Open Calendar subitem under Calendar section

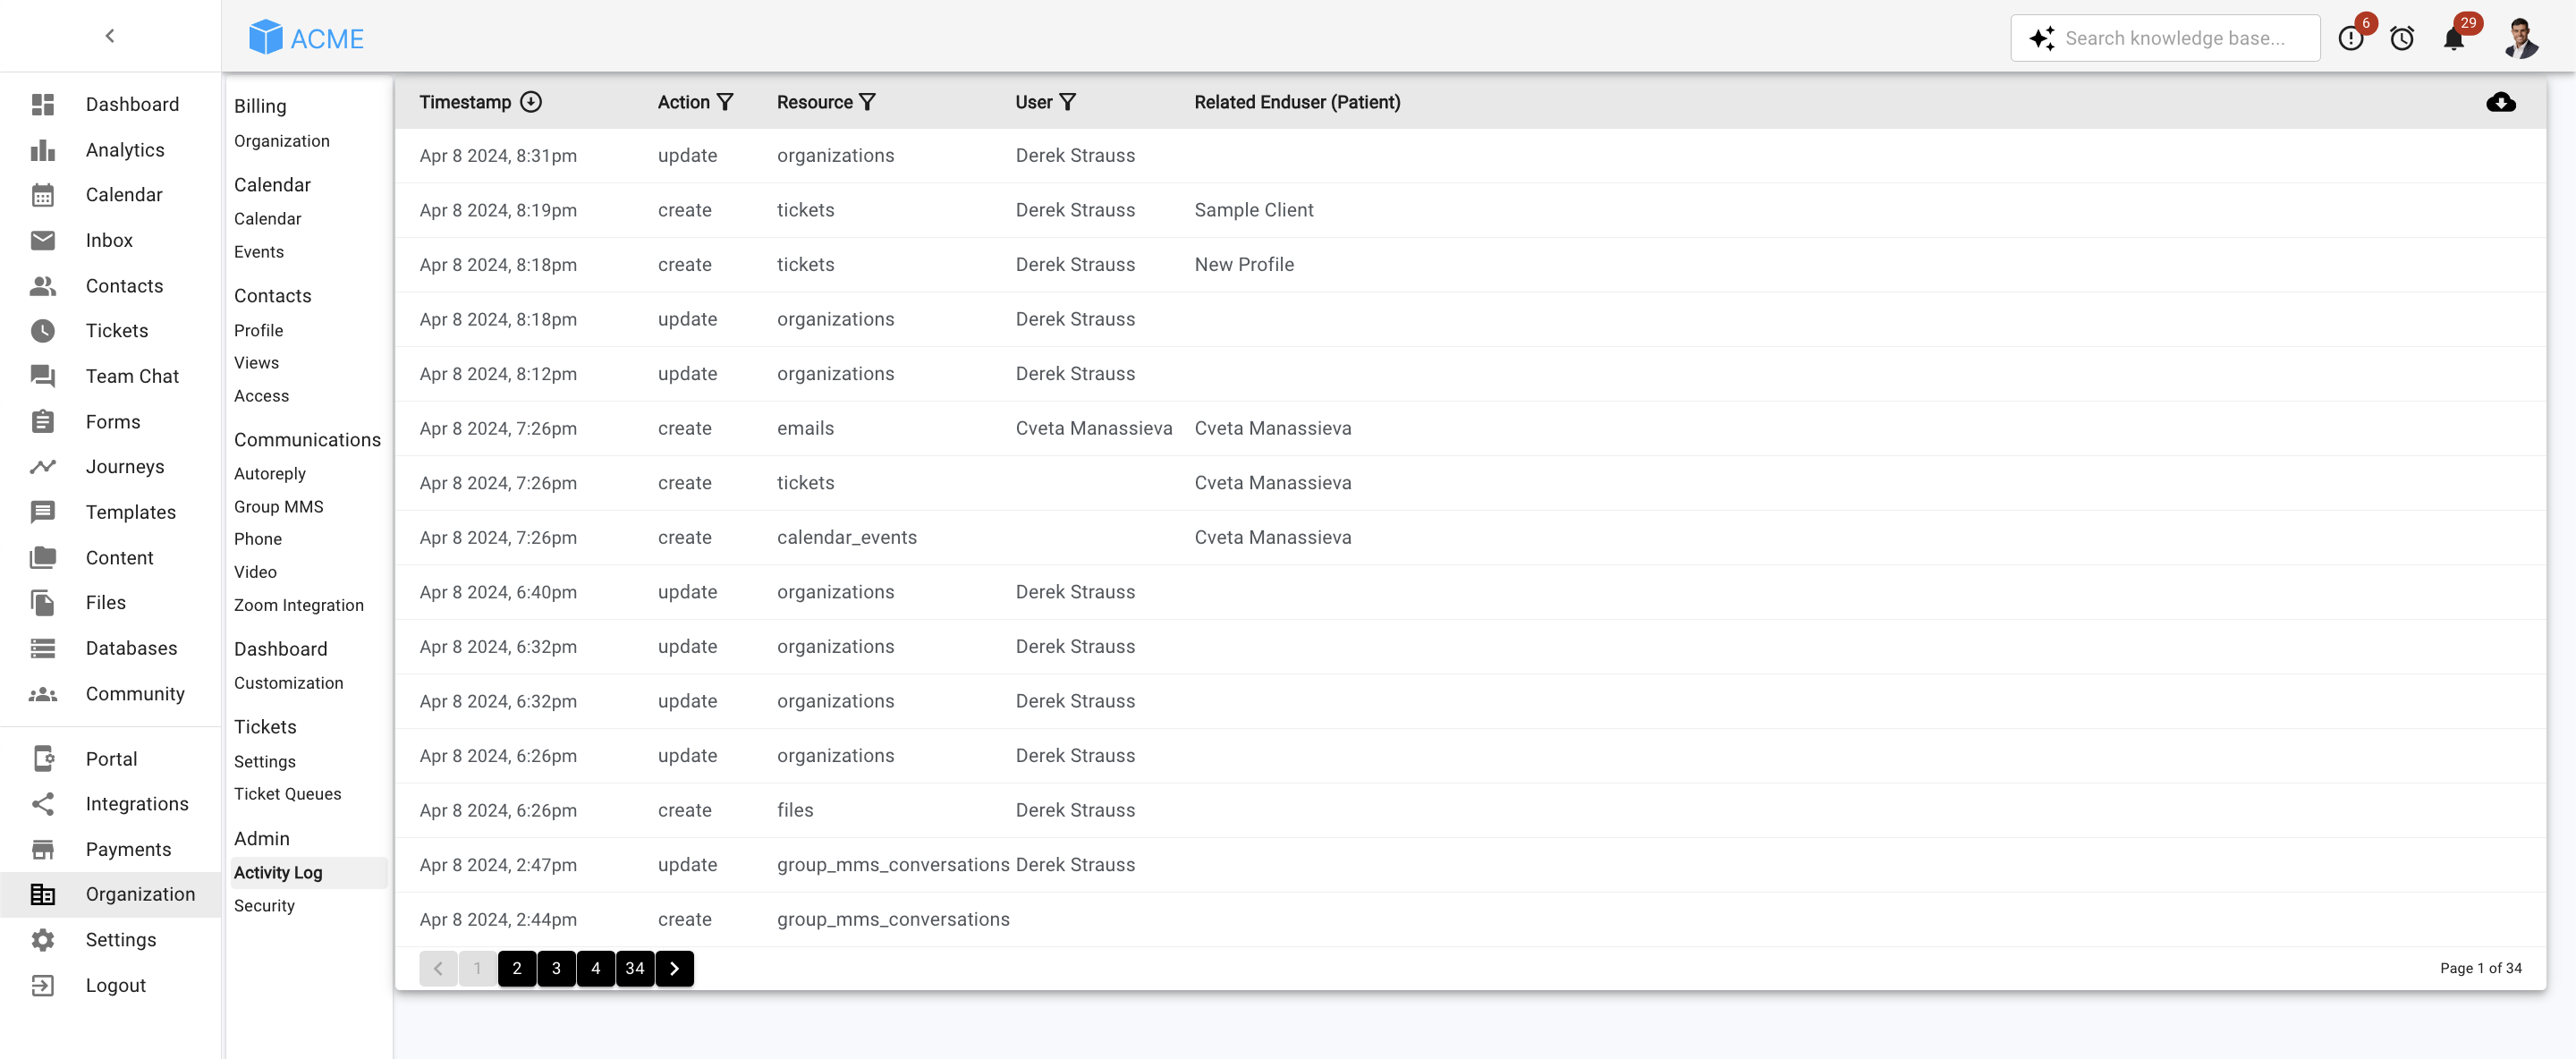click(268, 219)
